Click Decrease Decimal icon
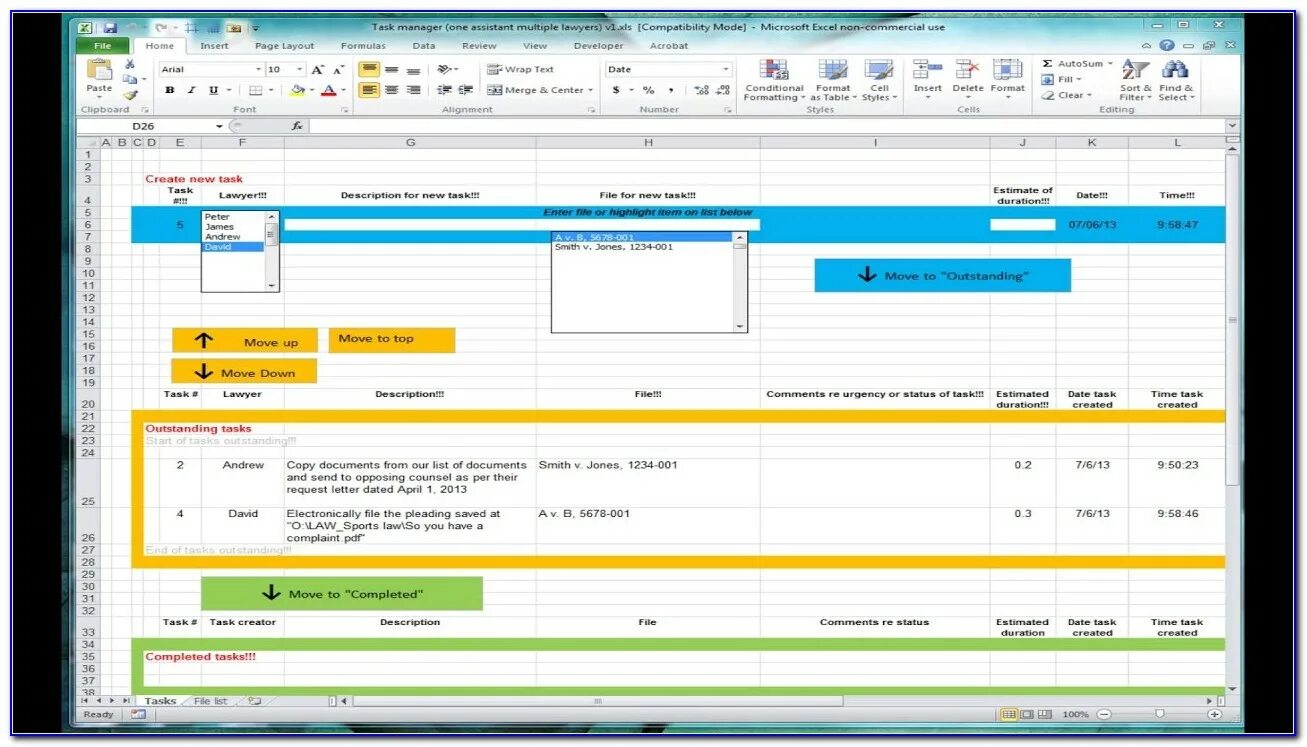Viewport: 1307px width, 747px height. (723, 90)
